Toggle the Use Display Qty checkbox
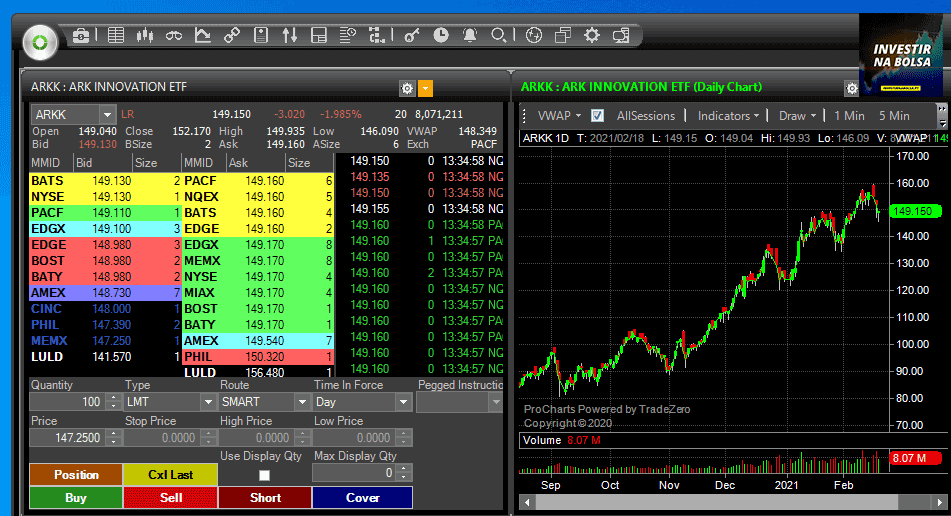This screenshot has height=516, width=951. click(x=264, y=475)
